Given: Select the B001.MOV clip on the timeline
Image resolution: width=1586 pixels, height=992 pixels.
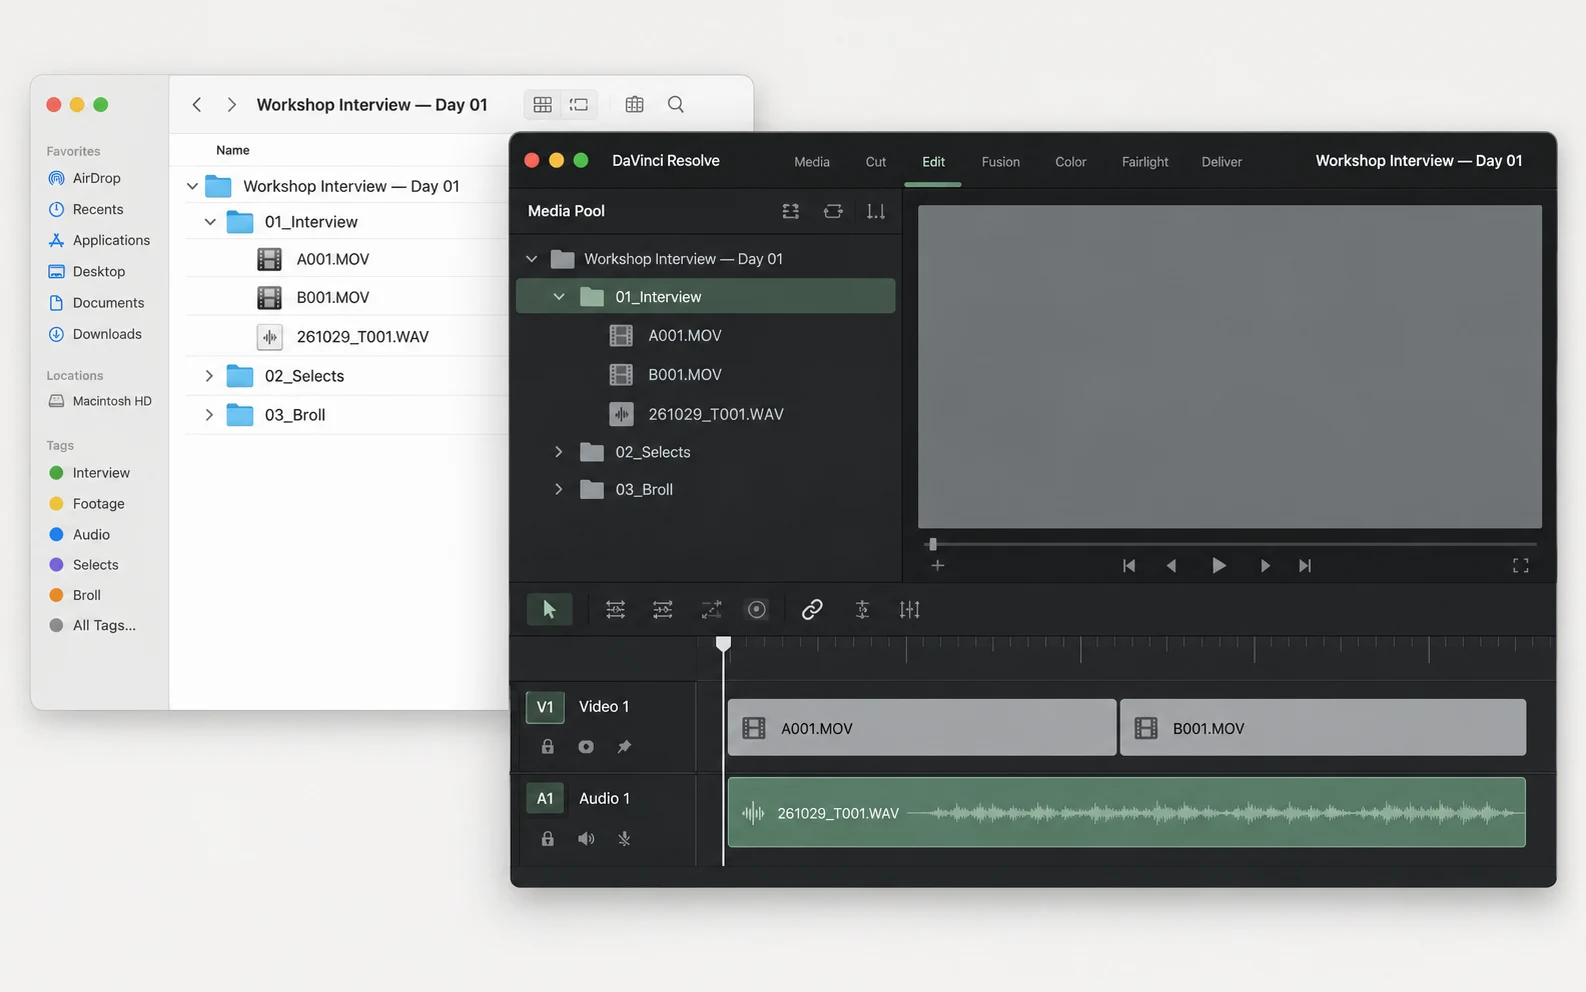Looking at the screenshot, I should [1323, 728].
